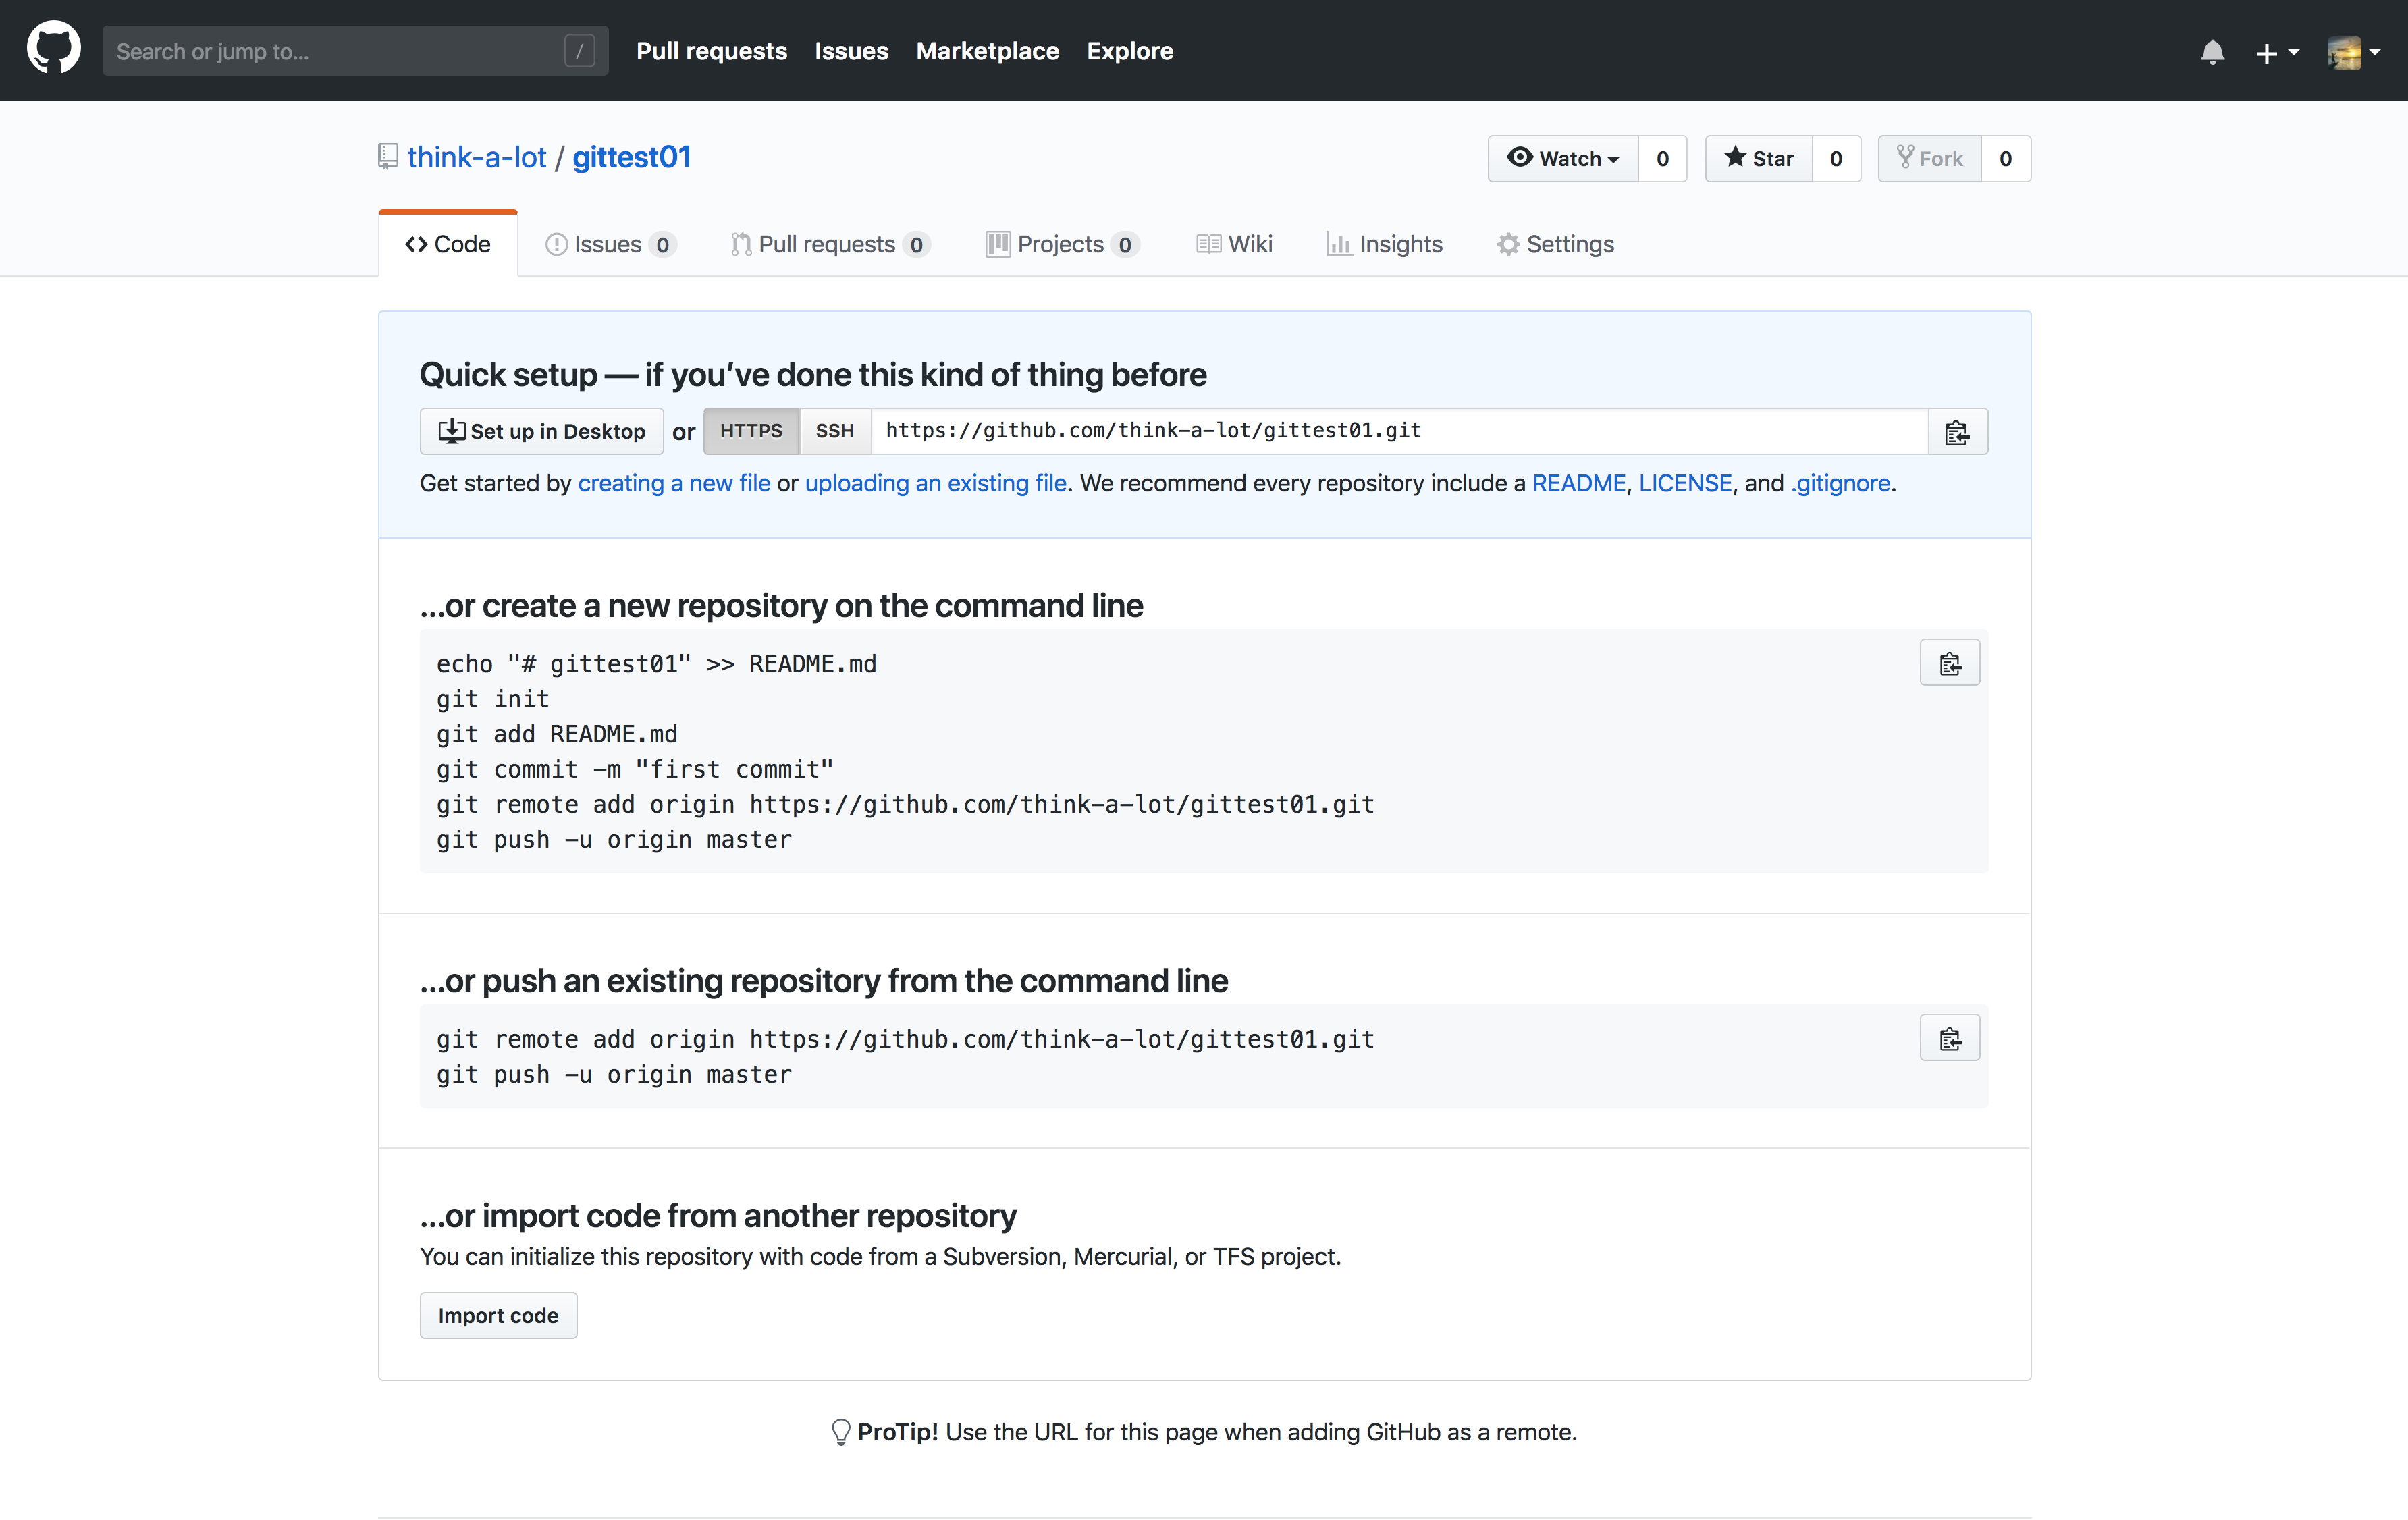Open the stargazers count next to Star
The height and width of the screenshot is (1520, 2408).
pos(1836,158)
